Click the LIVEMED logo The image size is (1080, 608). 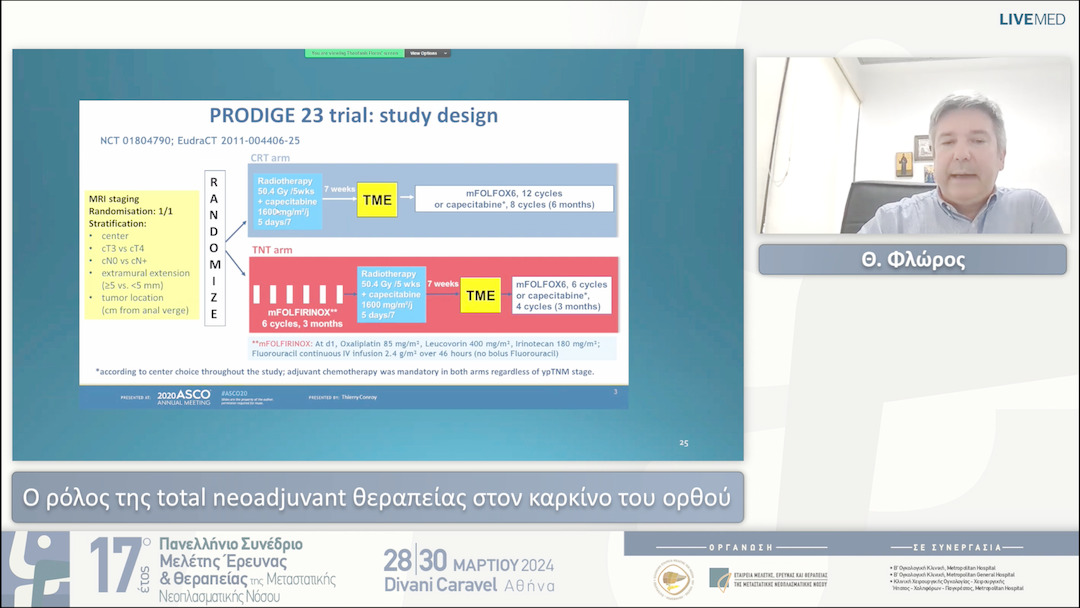1032,19
